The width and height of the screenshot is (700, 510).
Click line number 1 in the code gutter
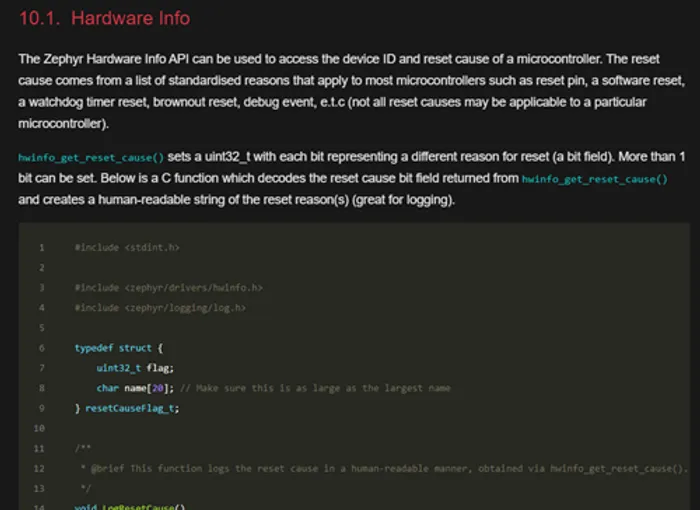coord(41,247)
